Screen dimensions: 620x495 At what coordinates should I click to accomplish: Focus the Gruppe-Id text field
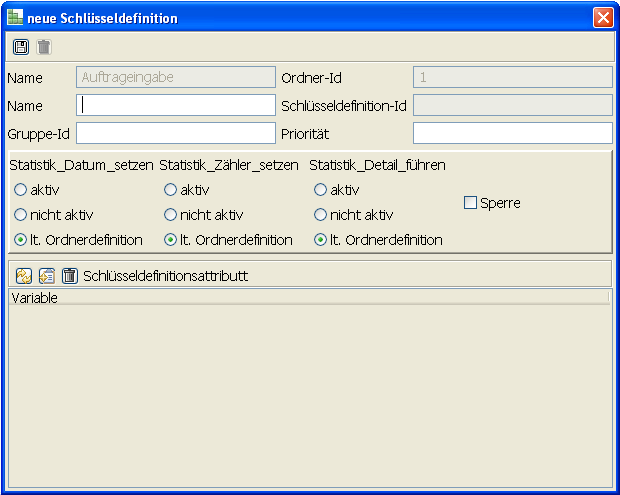(175, 133)
